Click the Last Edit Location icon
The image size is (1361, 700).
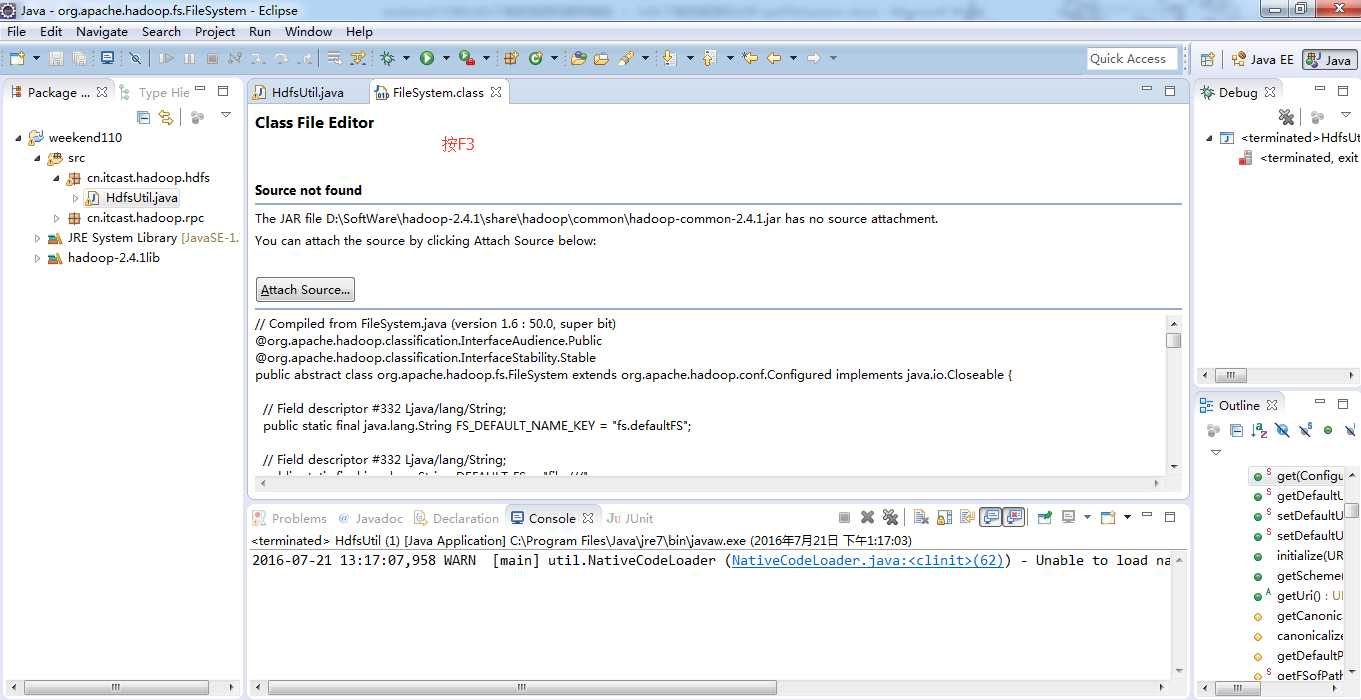750,58
